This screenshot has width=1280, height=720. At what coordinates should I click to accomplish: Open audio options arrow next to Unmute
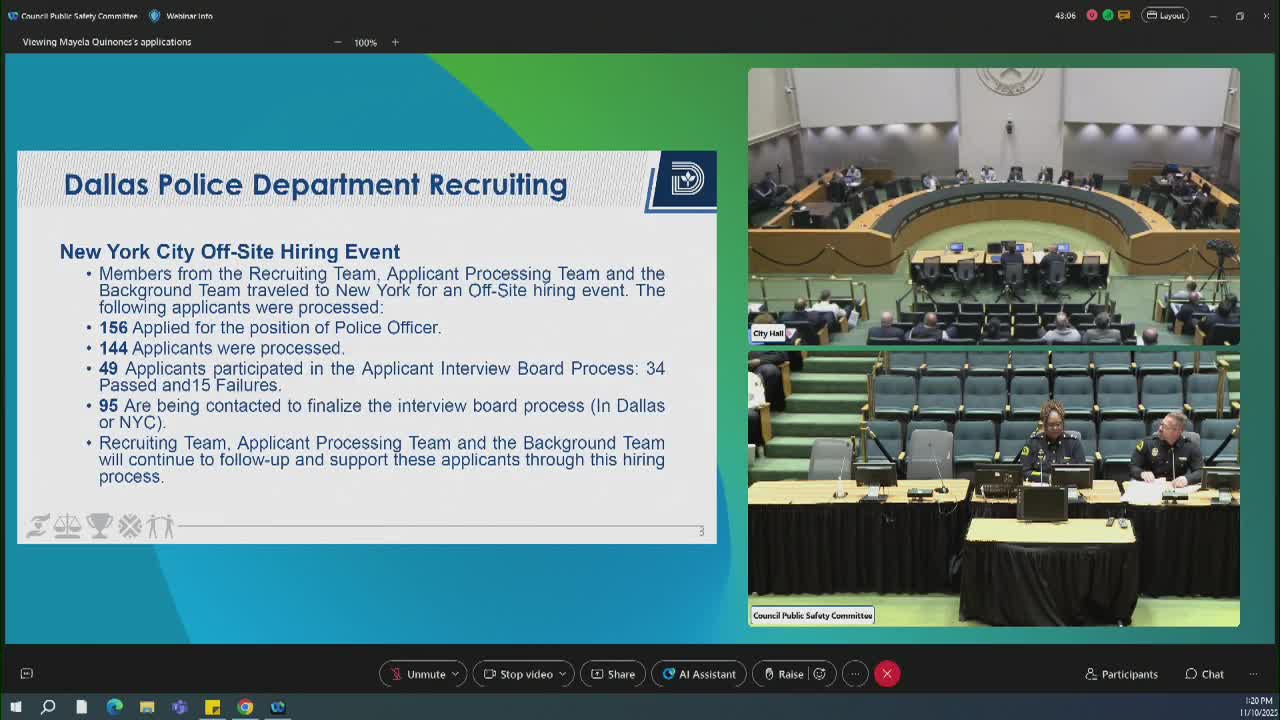455,674
